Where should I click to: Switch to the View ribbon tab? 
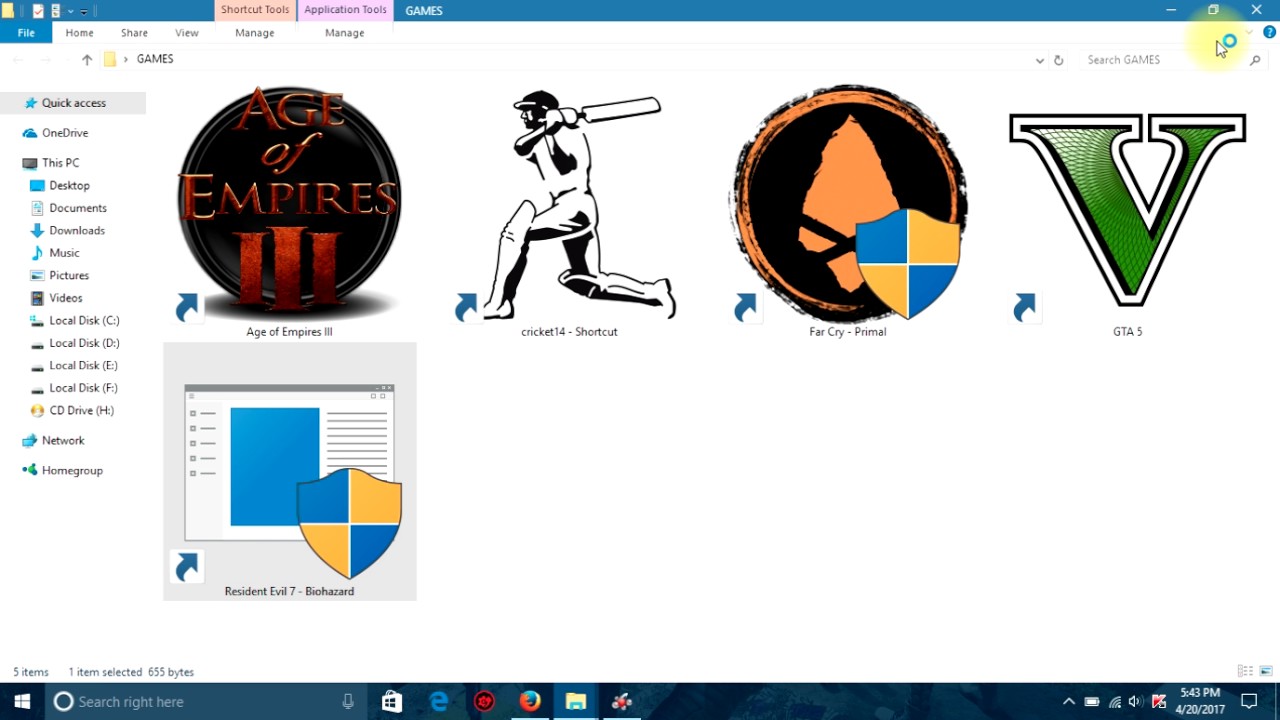point(186,33)
